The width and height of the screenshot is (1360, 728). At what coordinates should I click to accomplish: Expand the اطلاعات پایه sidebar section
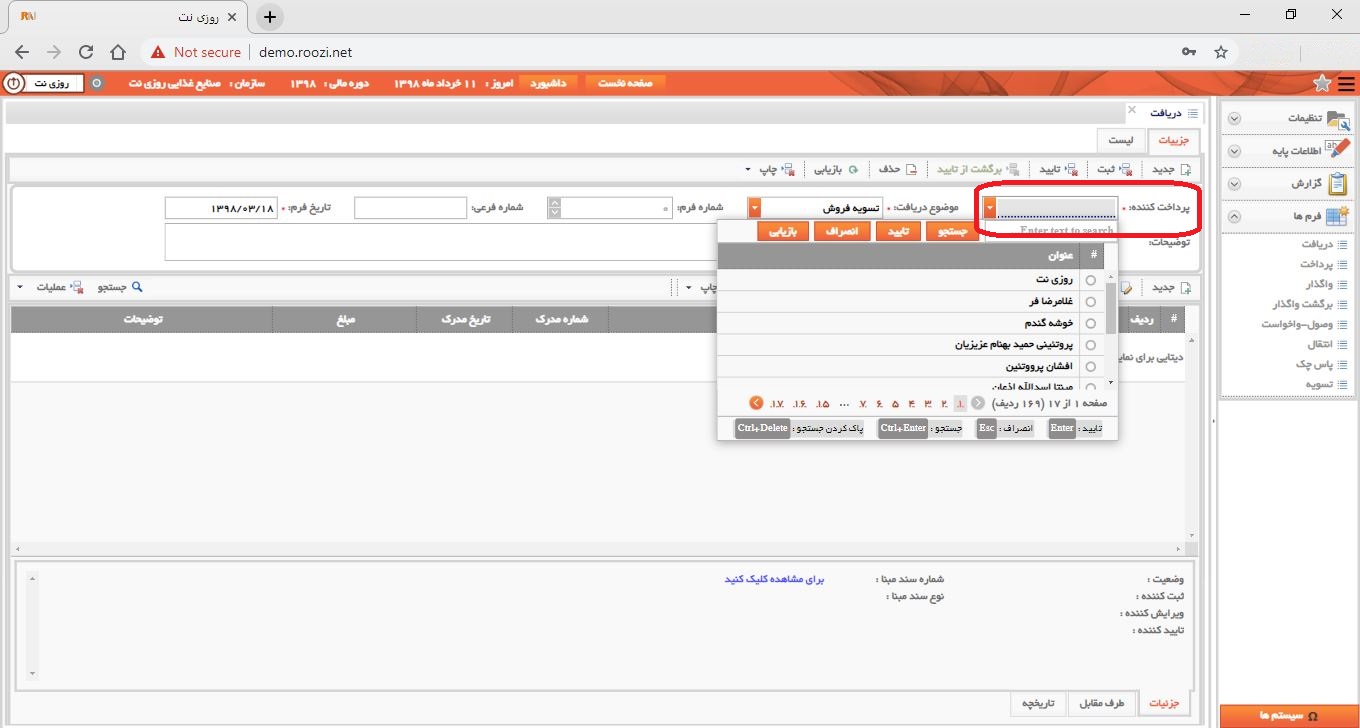click(x=1234, y=151)
